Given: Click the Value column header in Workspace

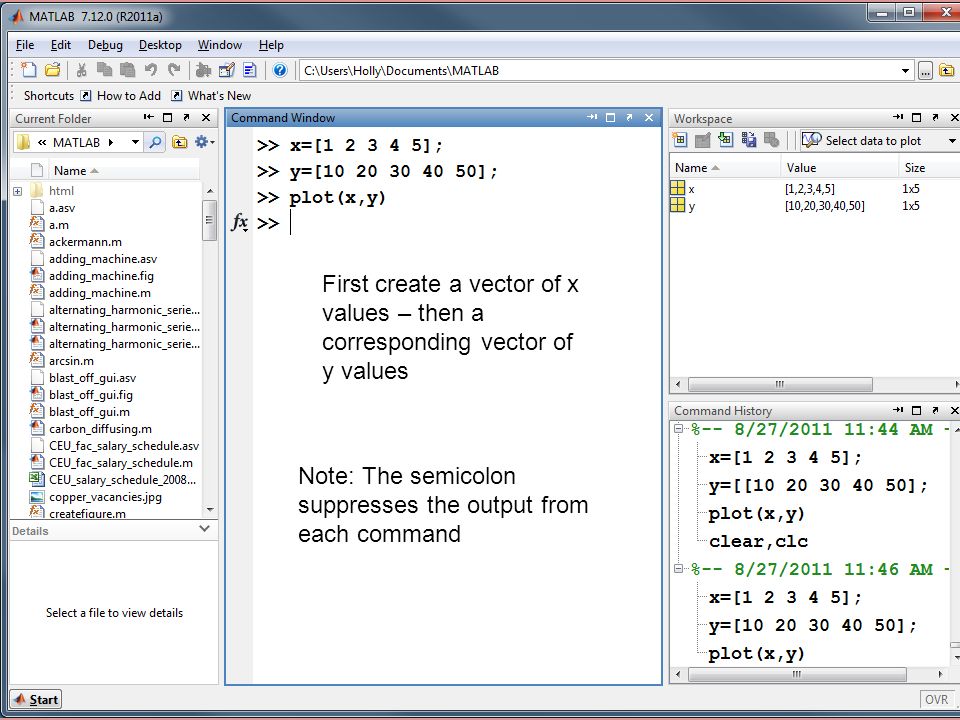Looking at the screenshot, I should 839,168.
